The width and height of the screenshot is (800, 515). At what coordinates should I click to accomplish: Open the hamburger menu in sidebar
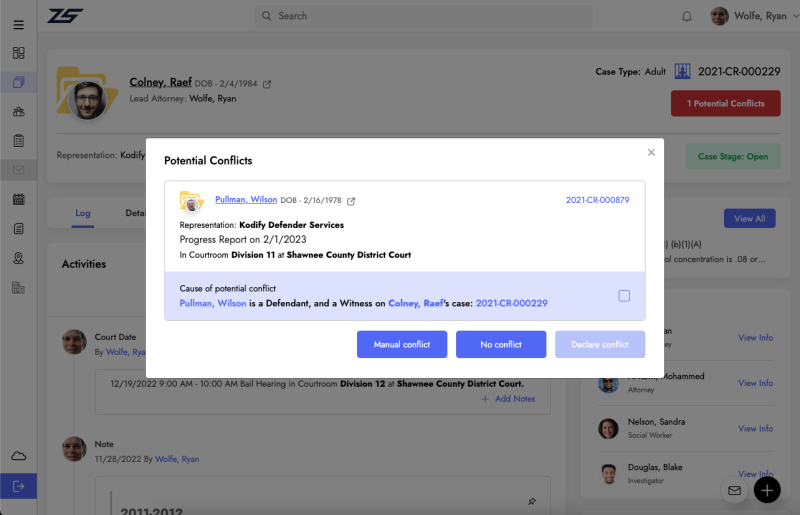pos(18,24)
